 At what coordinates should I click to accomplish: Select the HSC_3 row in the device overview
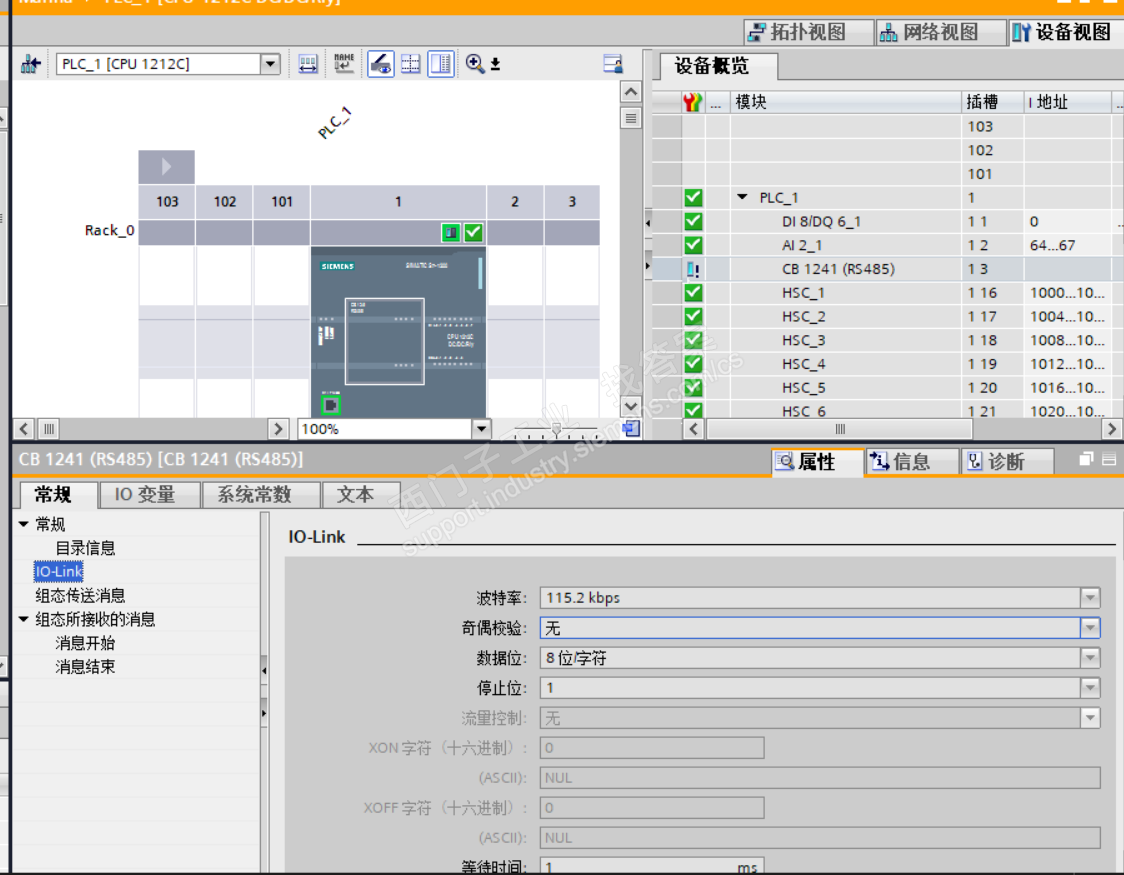pyautogui.click(x=887, y=340)
